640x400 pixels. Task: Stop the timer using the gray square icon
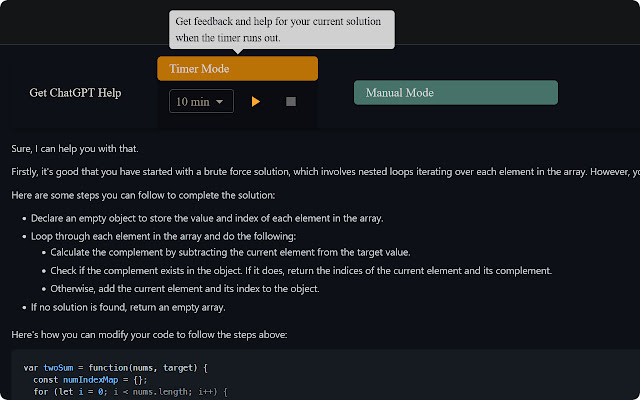291,101
